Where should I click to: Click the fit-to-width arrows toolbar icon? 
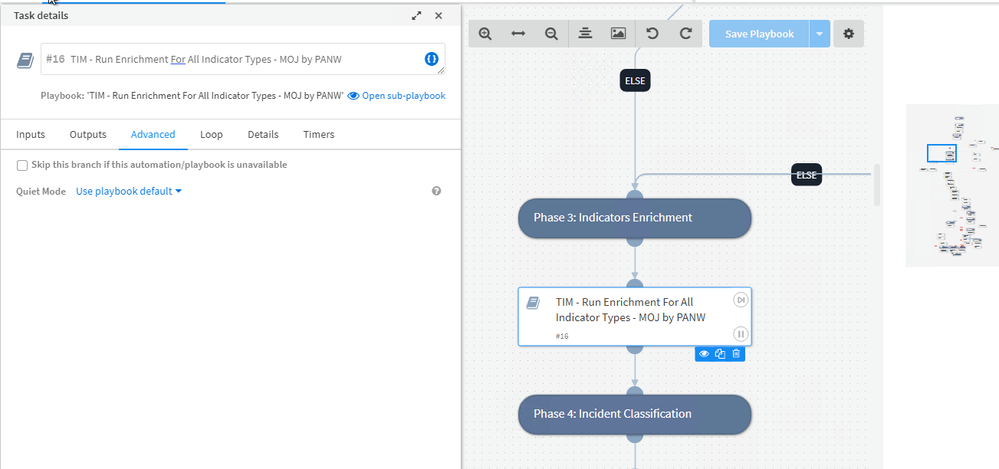(518, 34)
